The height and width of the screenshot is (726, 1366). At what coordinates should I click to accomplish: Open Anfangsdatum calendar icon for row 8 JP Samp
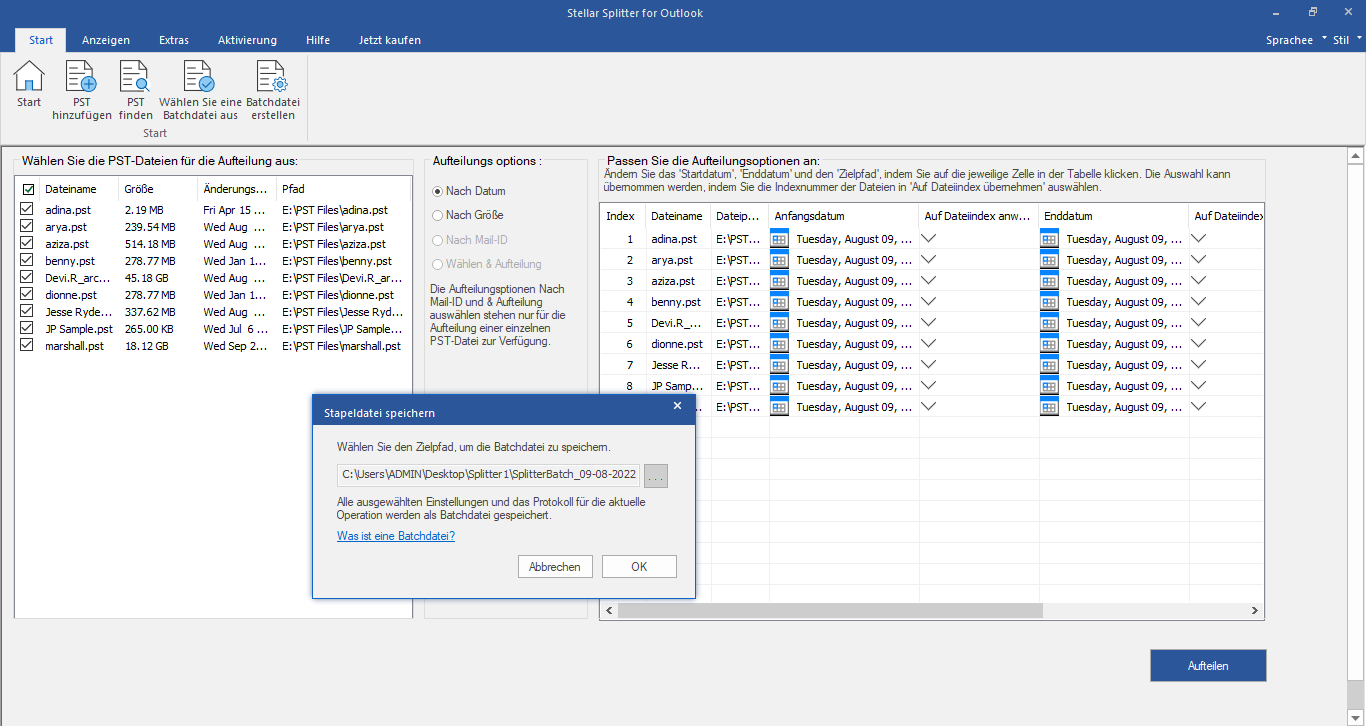pyautogui.click(x=780, y=386)
